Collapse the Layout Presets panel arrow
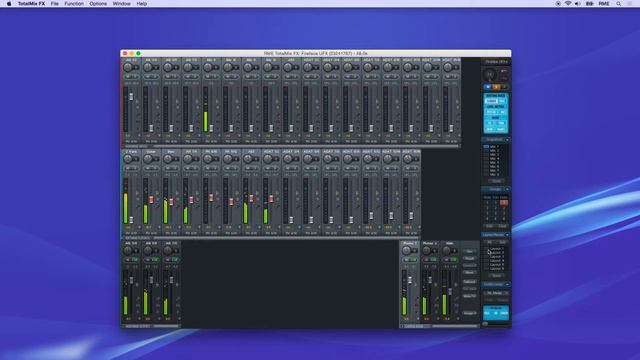640x360 pixels. [x=507, y=235]
